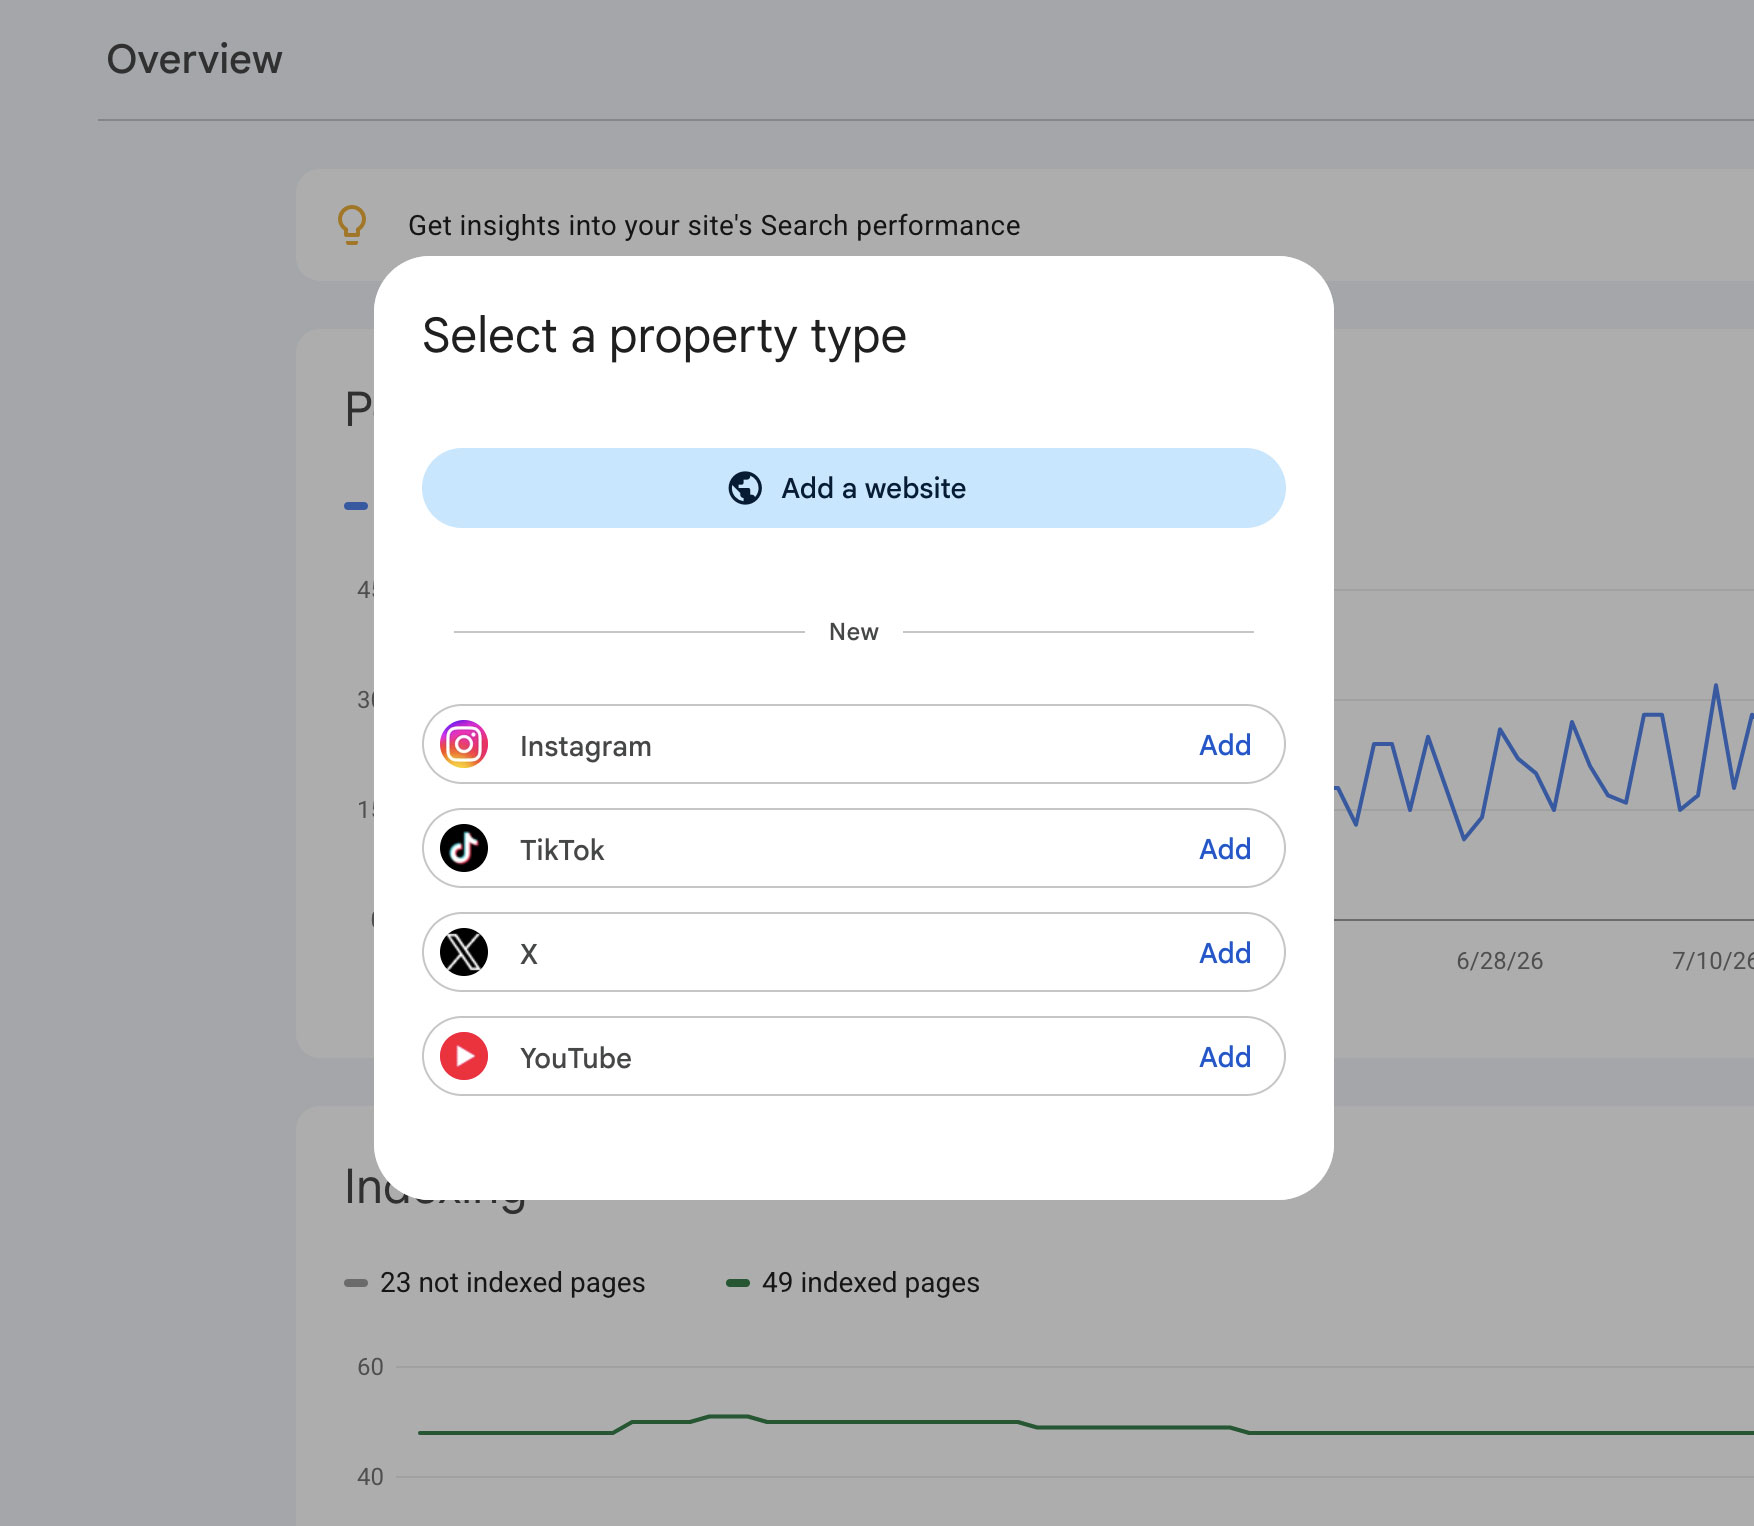Click the 6/28/26 date on the chart axis
Image resolution: width=1754 pixels, height=1526 pixels.
pos(1499,961)
